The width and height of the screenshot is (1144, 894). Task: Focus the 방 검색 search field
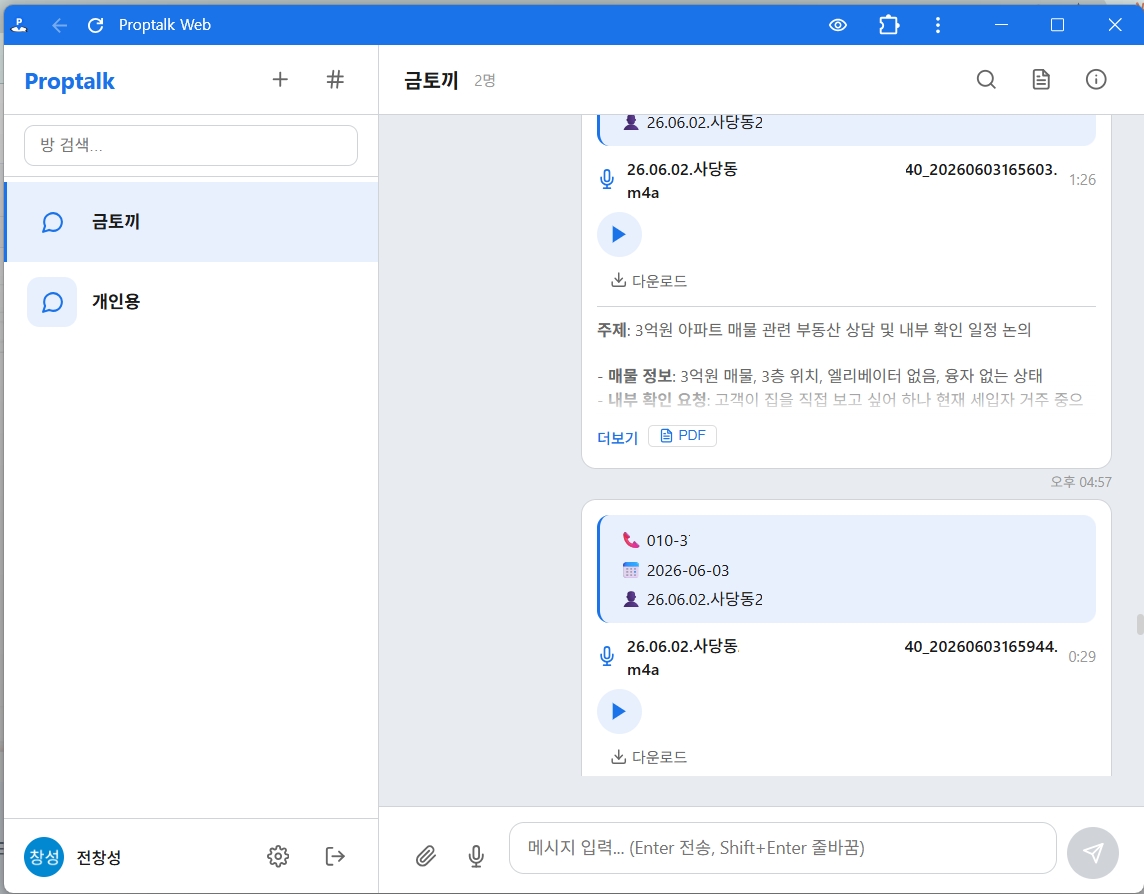(191, 145)
